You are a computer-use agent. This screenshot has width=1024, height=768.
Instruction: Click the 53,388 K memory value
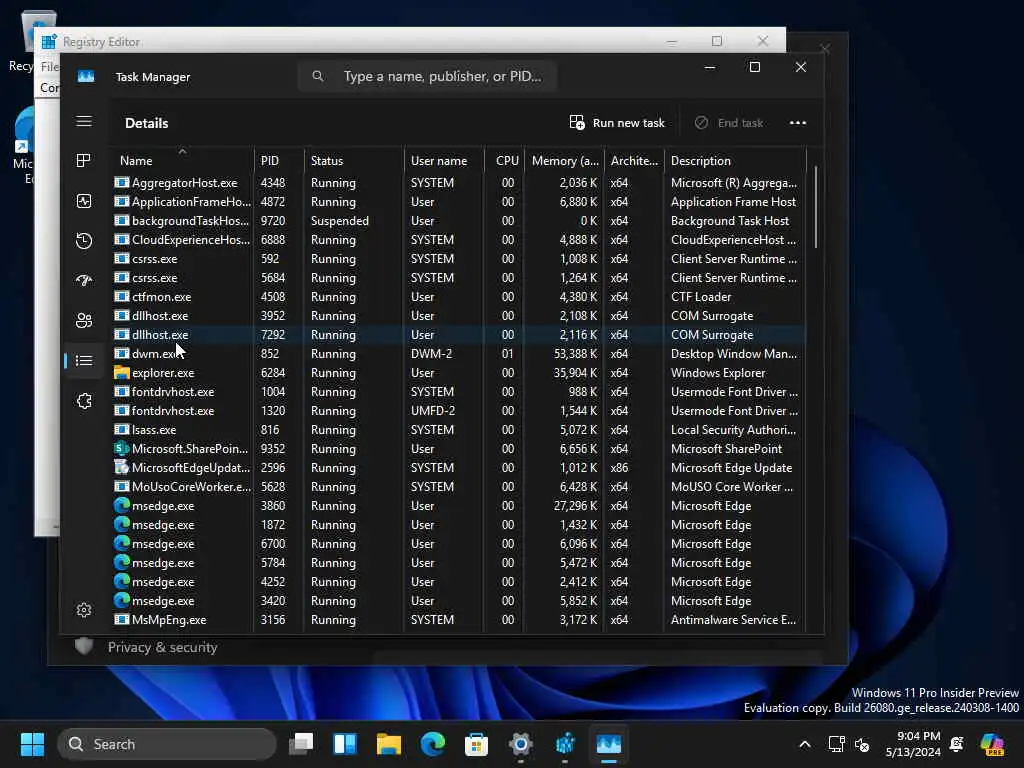[575, 353]
